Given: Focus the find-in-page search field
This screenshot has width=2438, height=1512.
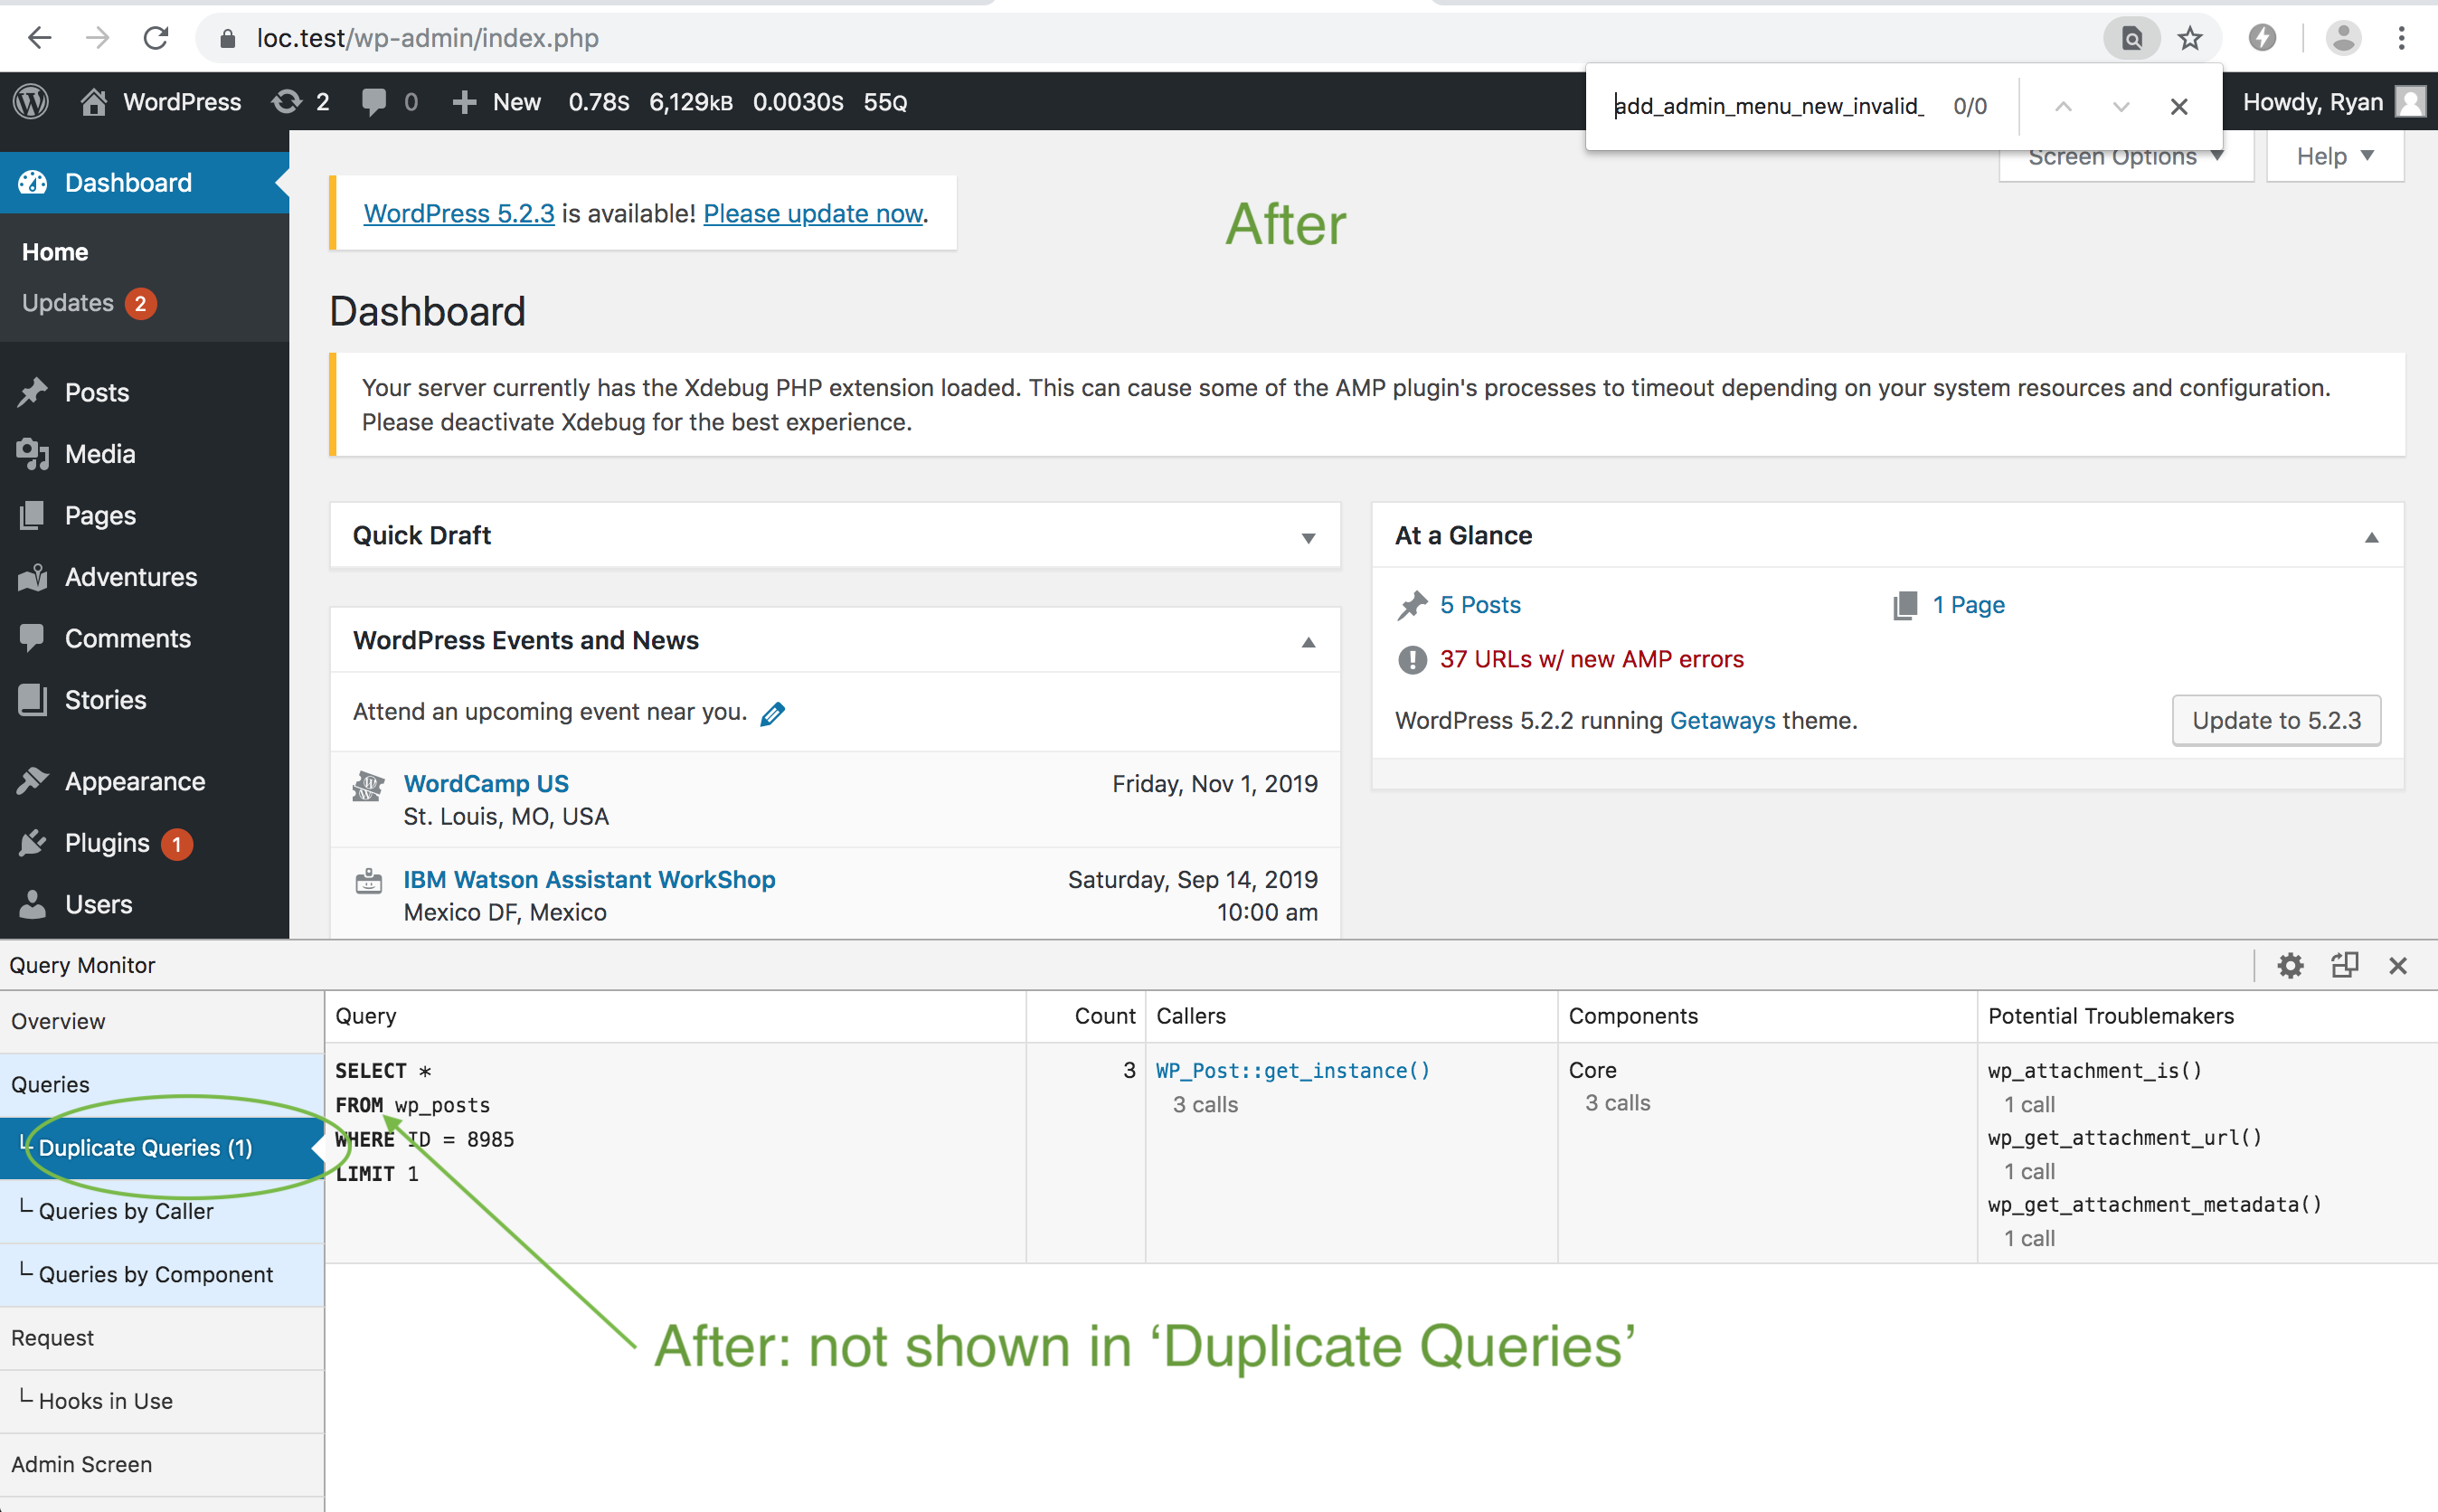Looking at the screenshot, I should (x=1768, y=106).
